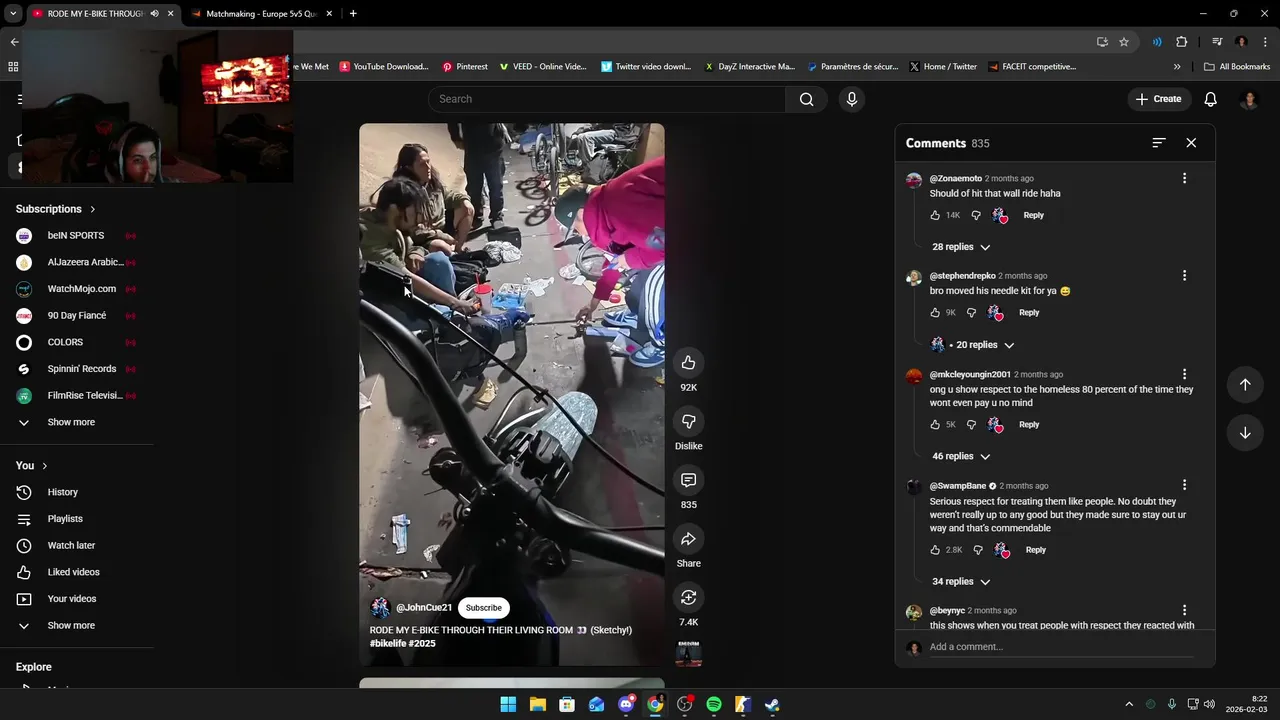The image size is (1280, 720).
Task: Open Spotify from the taskbar
Action: coord(713,704)
